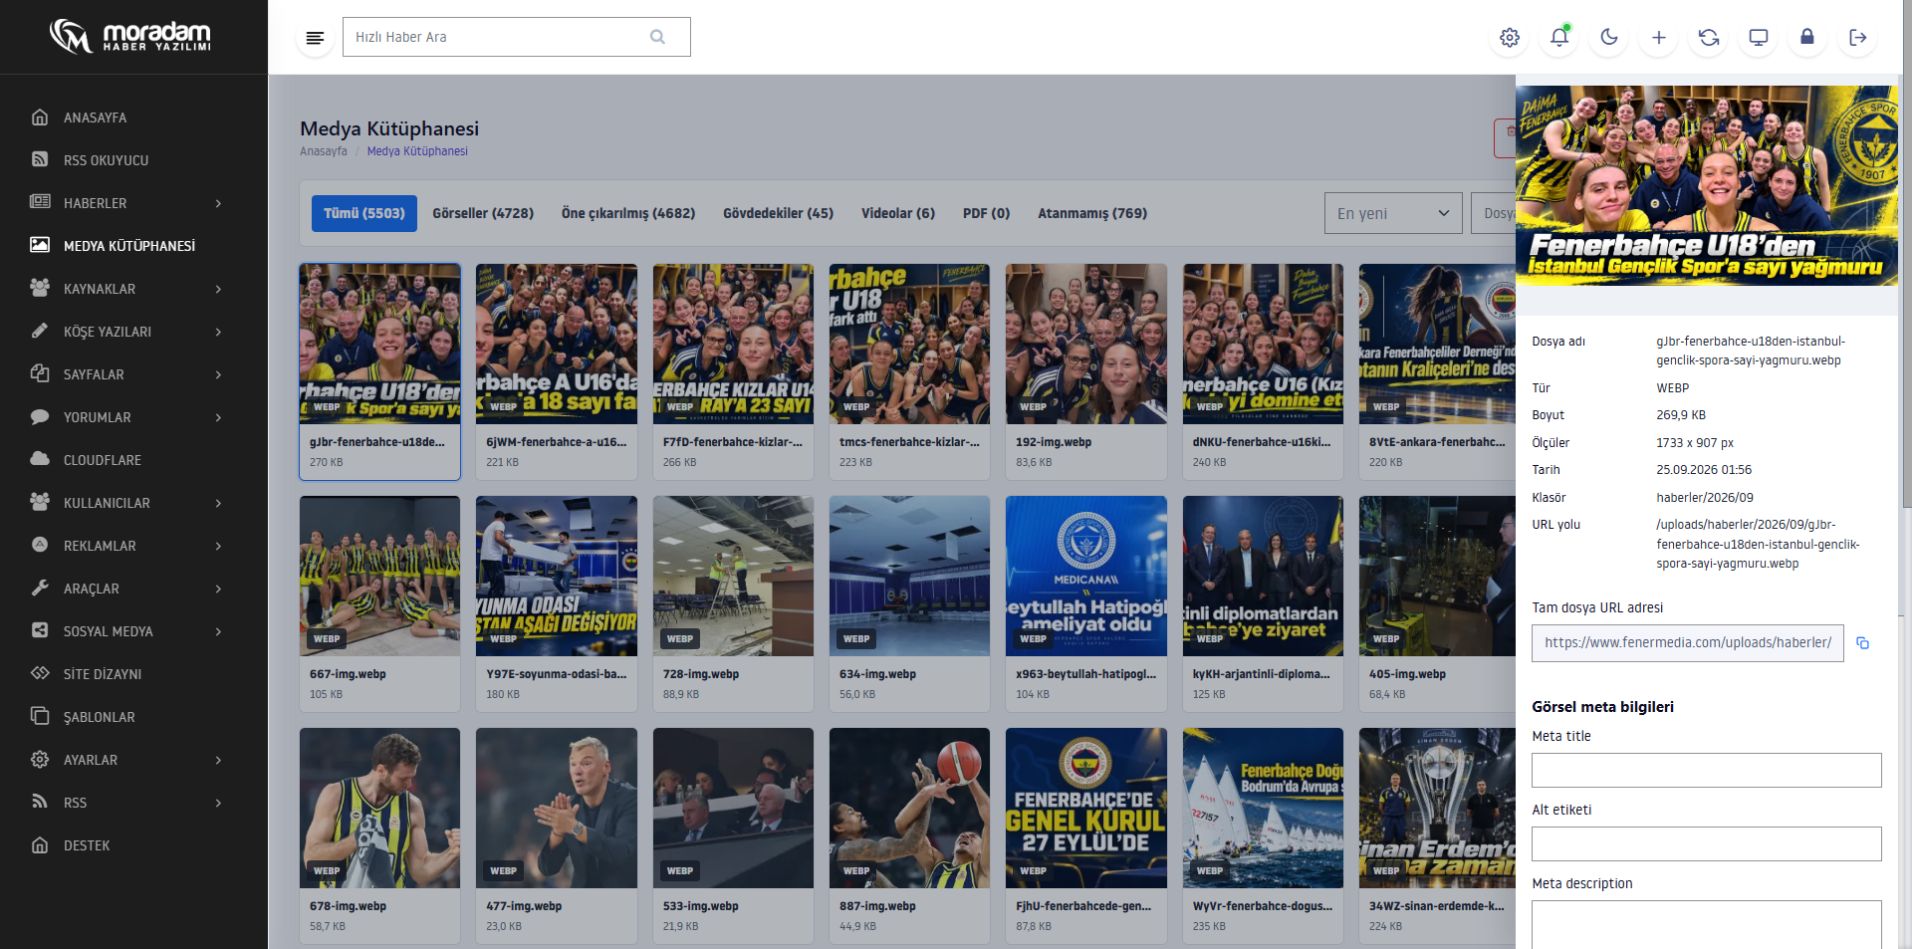Copy the full file URL with copy icon
The image size is (1912, 949).
[x=1862, y=643]
